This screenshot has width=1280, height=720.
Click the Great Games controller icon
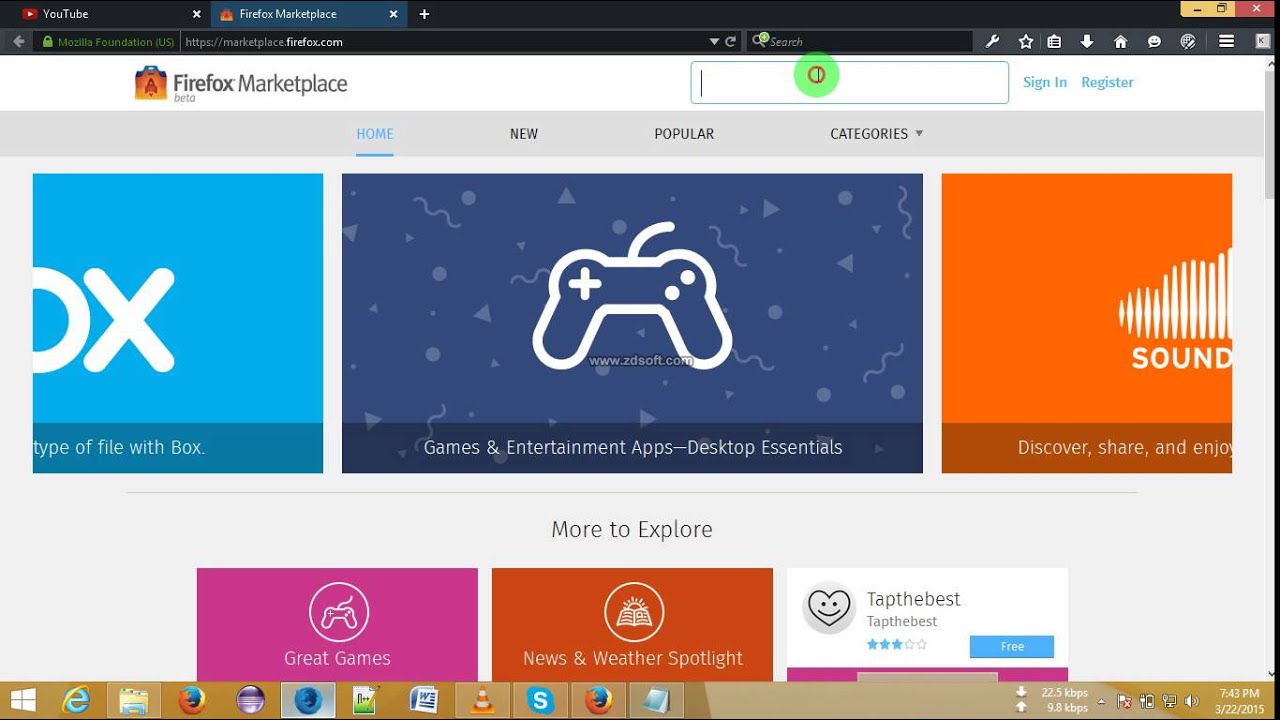tap(338, 612)
